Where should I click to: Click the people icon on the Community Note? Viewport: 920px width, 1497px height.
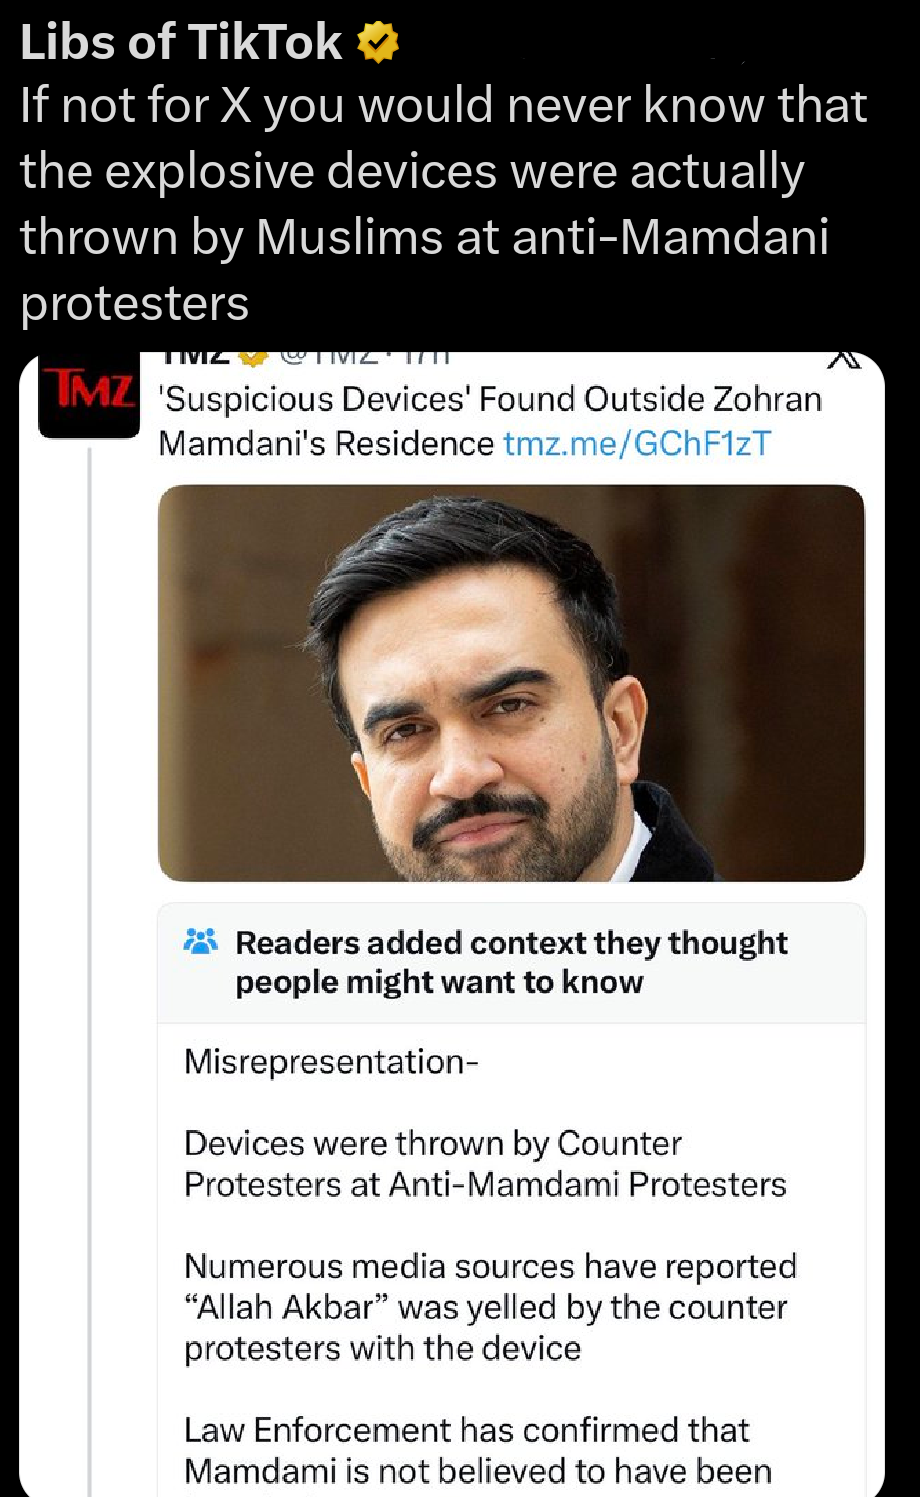pos(199,941)
